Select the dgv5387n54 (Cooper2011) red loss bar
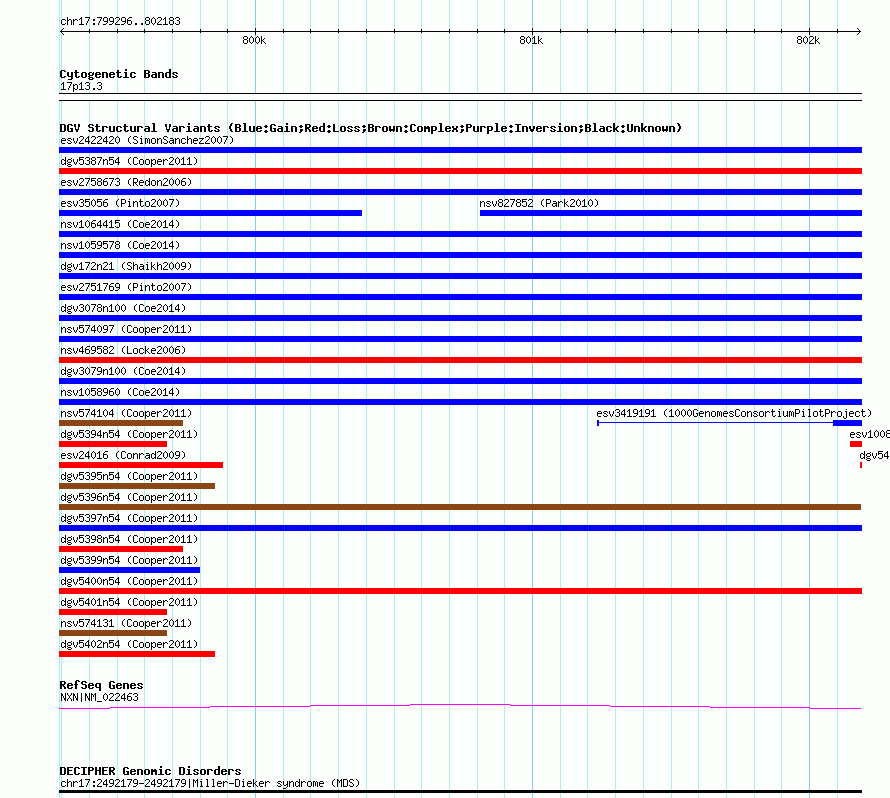 [460, 171]
